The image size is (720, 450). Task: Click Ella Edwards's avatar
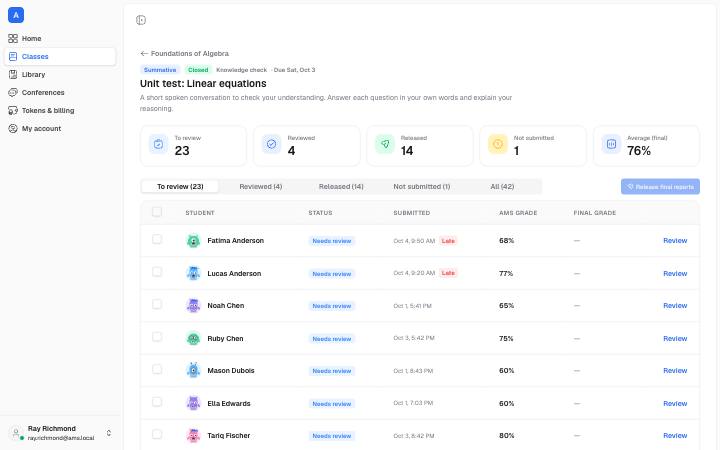tap(193, 403)
